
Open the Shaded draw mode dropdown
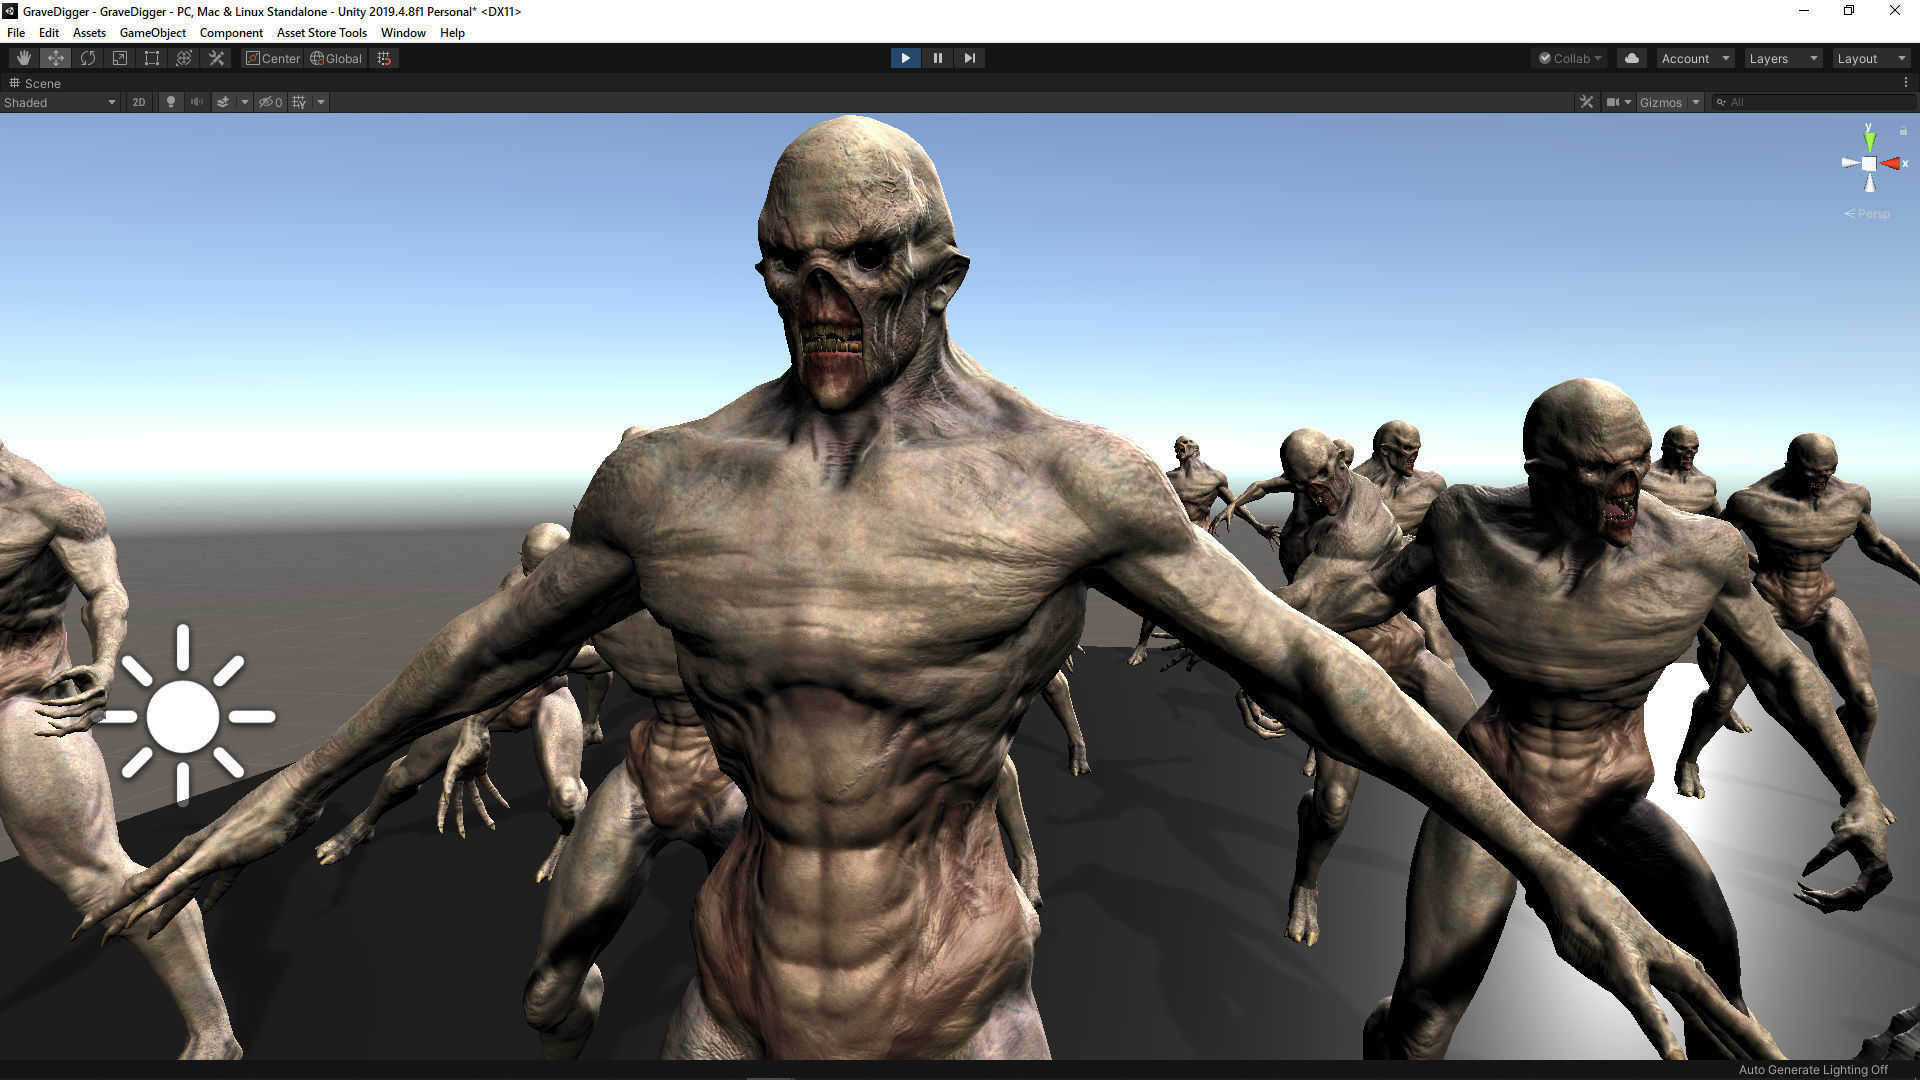point(60,102)
